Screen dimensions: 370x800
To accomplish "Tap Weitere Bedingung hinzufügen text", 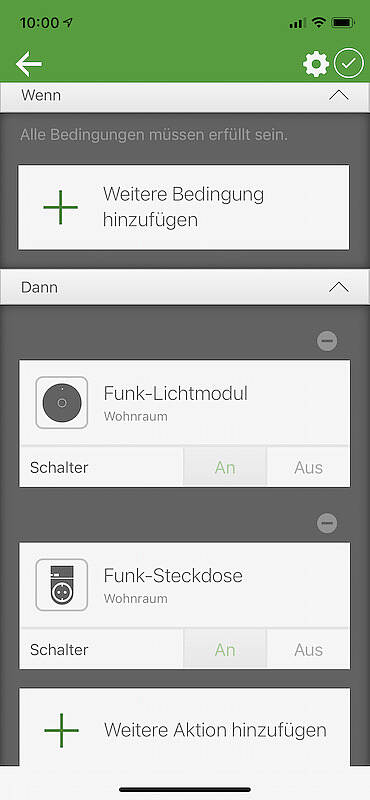I will [183, 207].
